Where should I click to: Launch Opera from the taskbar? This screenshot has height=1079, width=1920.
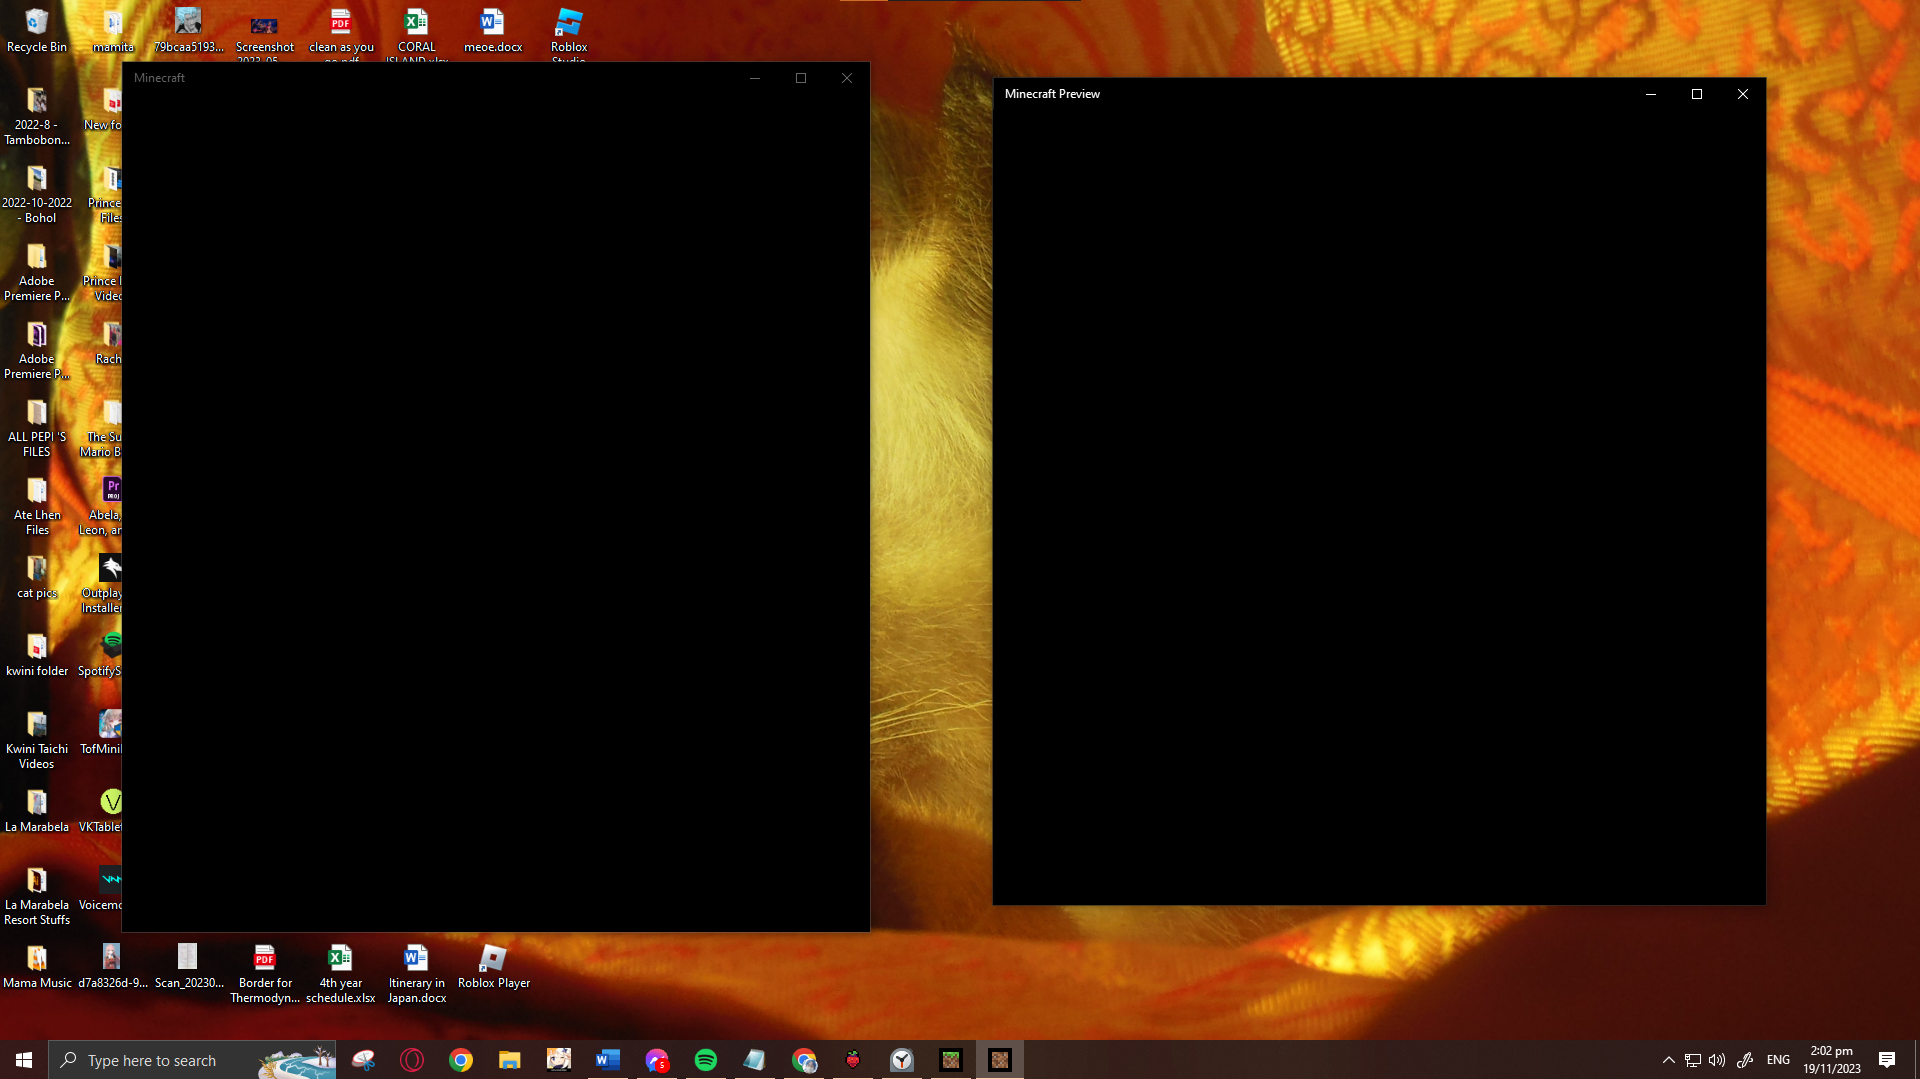(x=412, y=1060)
